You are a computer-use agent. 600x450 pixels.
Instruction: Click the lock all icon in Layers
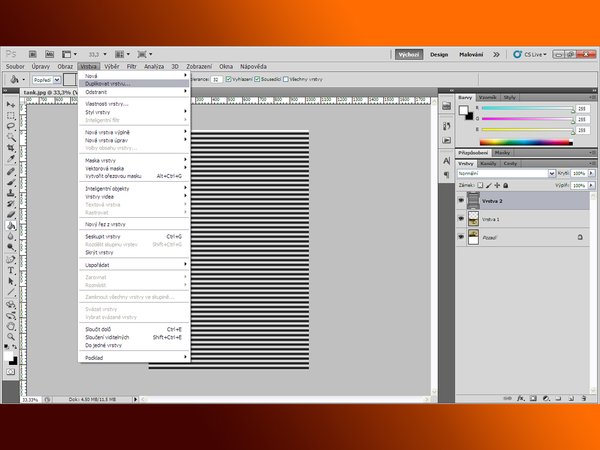503,185
